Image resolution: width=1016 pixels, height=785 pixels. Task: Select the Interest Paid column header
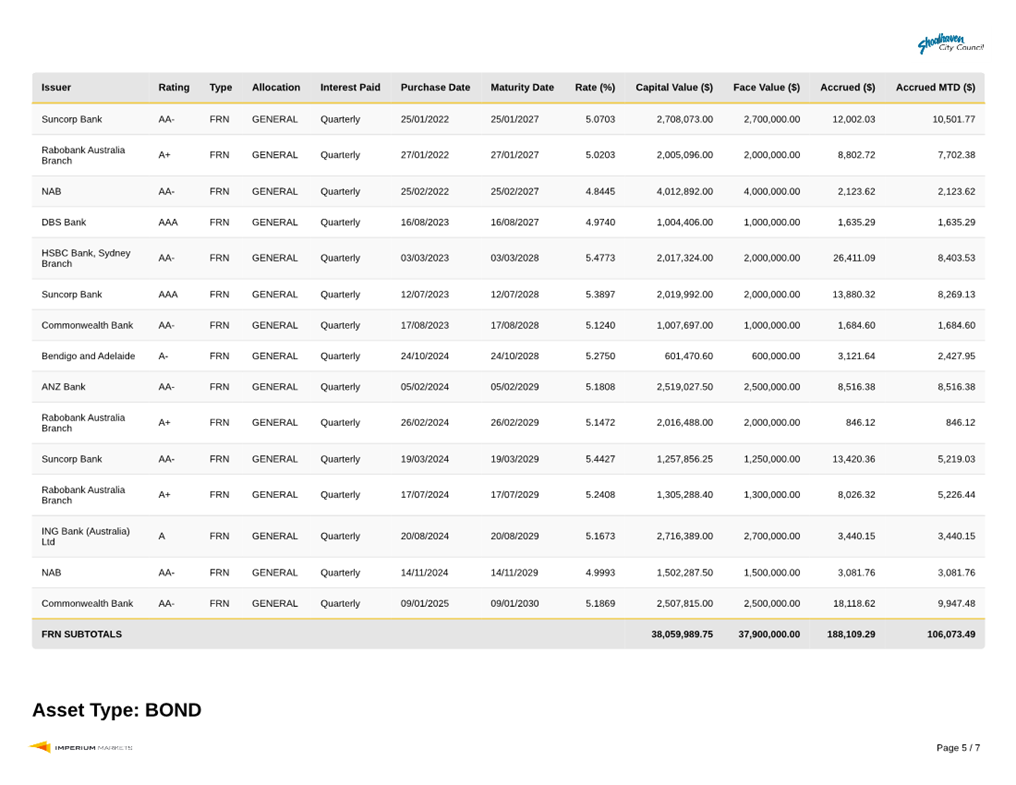click(x=350, y=88)
